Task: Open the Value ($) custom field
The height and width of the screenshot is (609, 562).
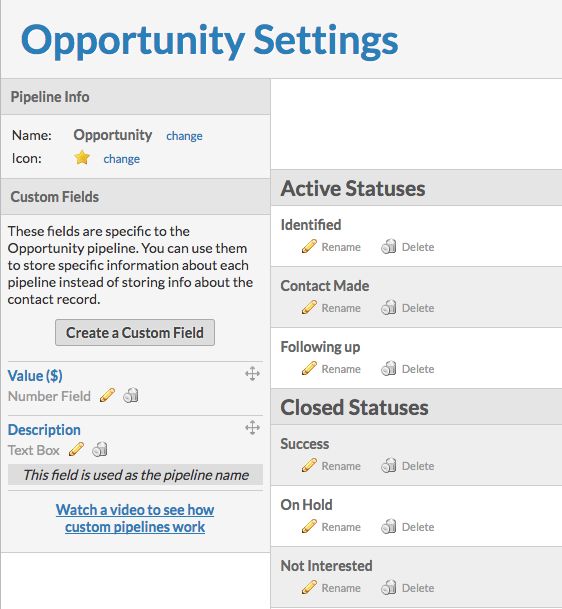Action: click(x=35, y=376)
